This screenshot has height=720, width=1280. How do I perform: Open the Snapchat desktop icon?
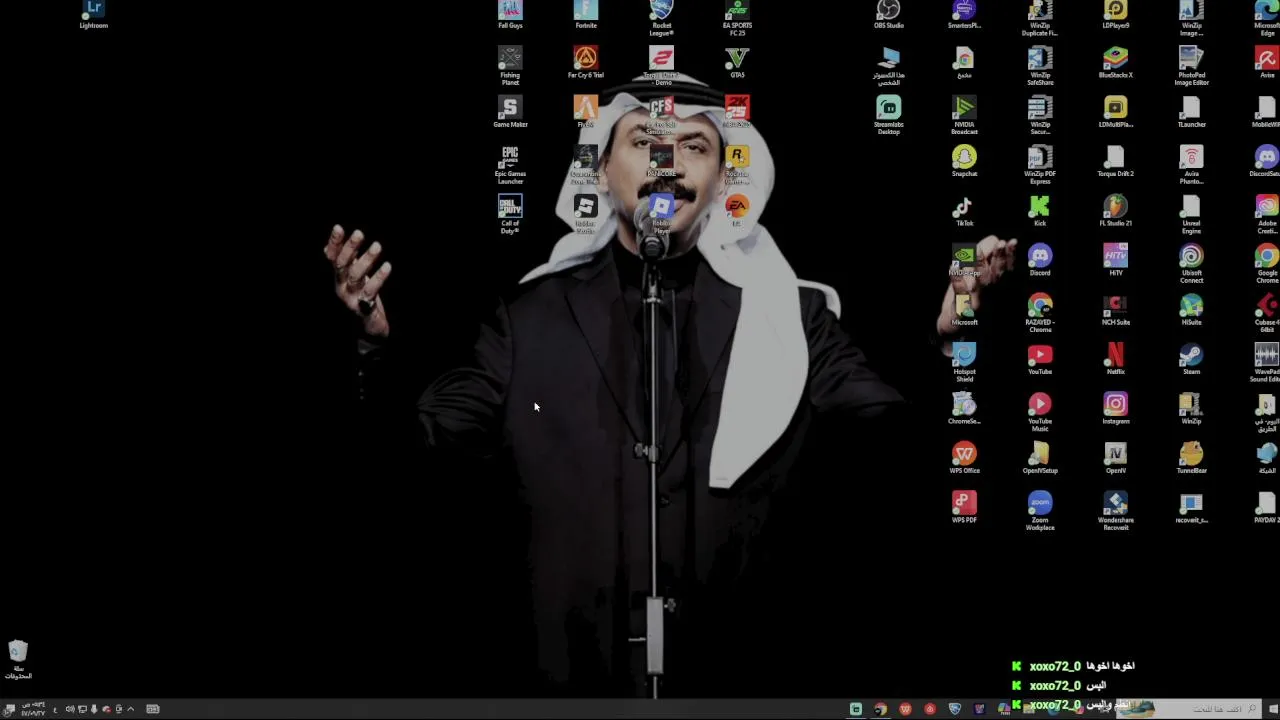964,161
